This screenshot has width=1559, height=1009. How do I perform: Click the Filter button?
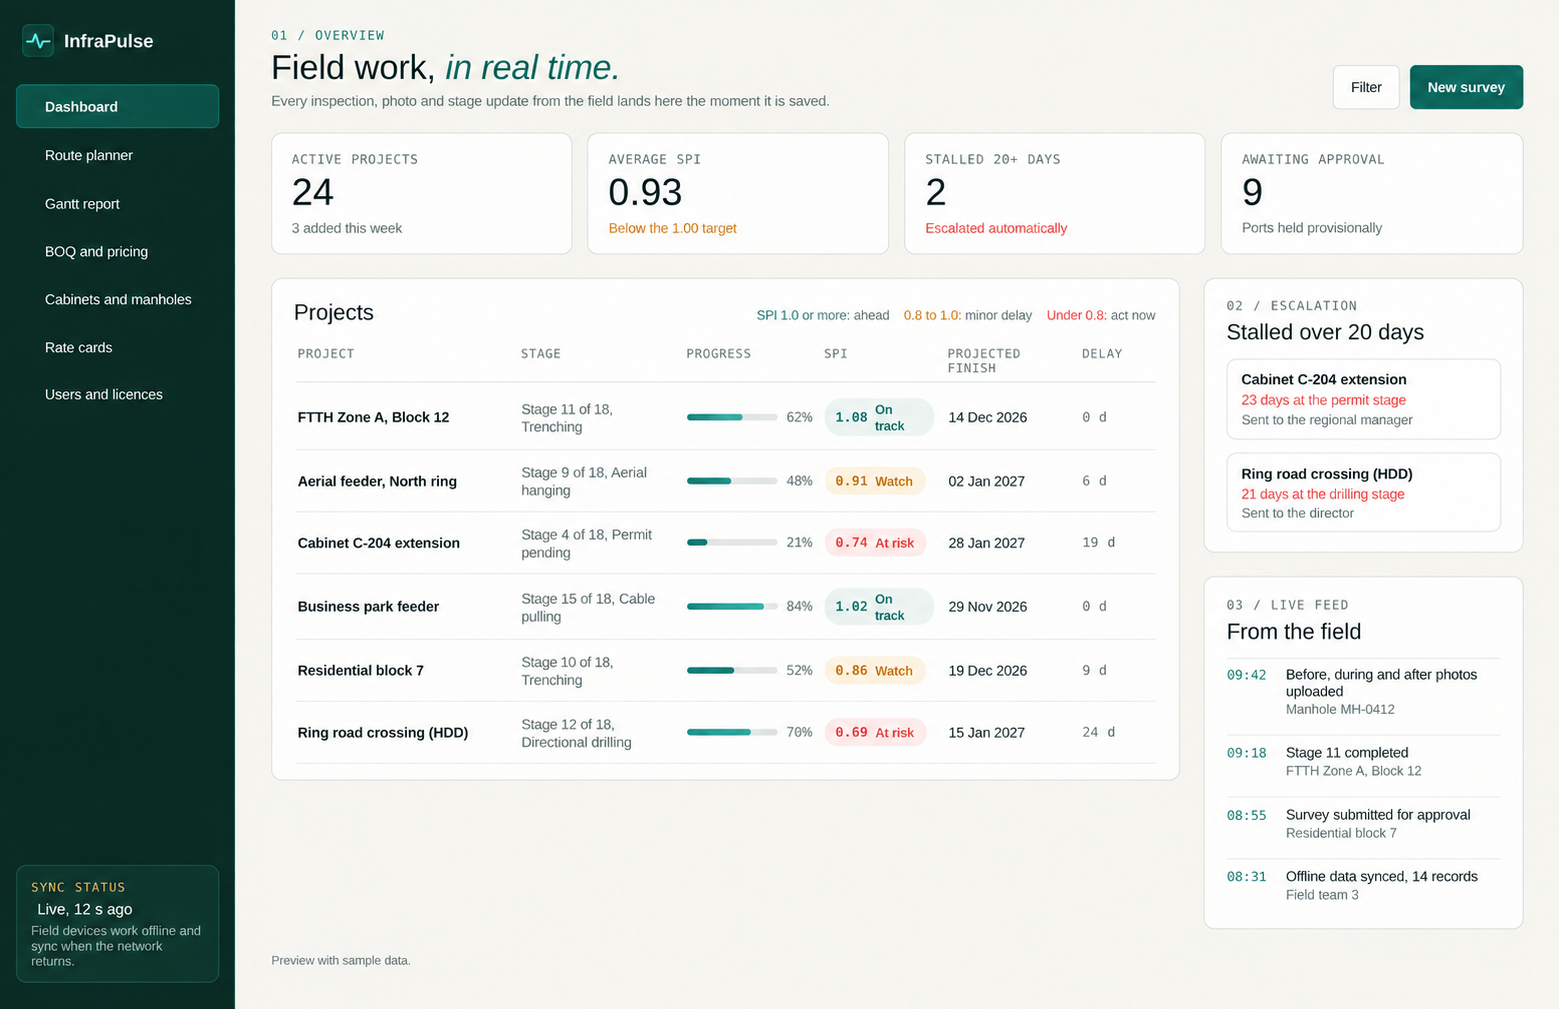pyautogui.click(x=1366, y=87)
